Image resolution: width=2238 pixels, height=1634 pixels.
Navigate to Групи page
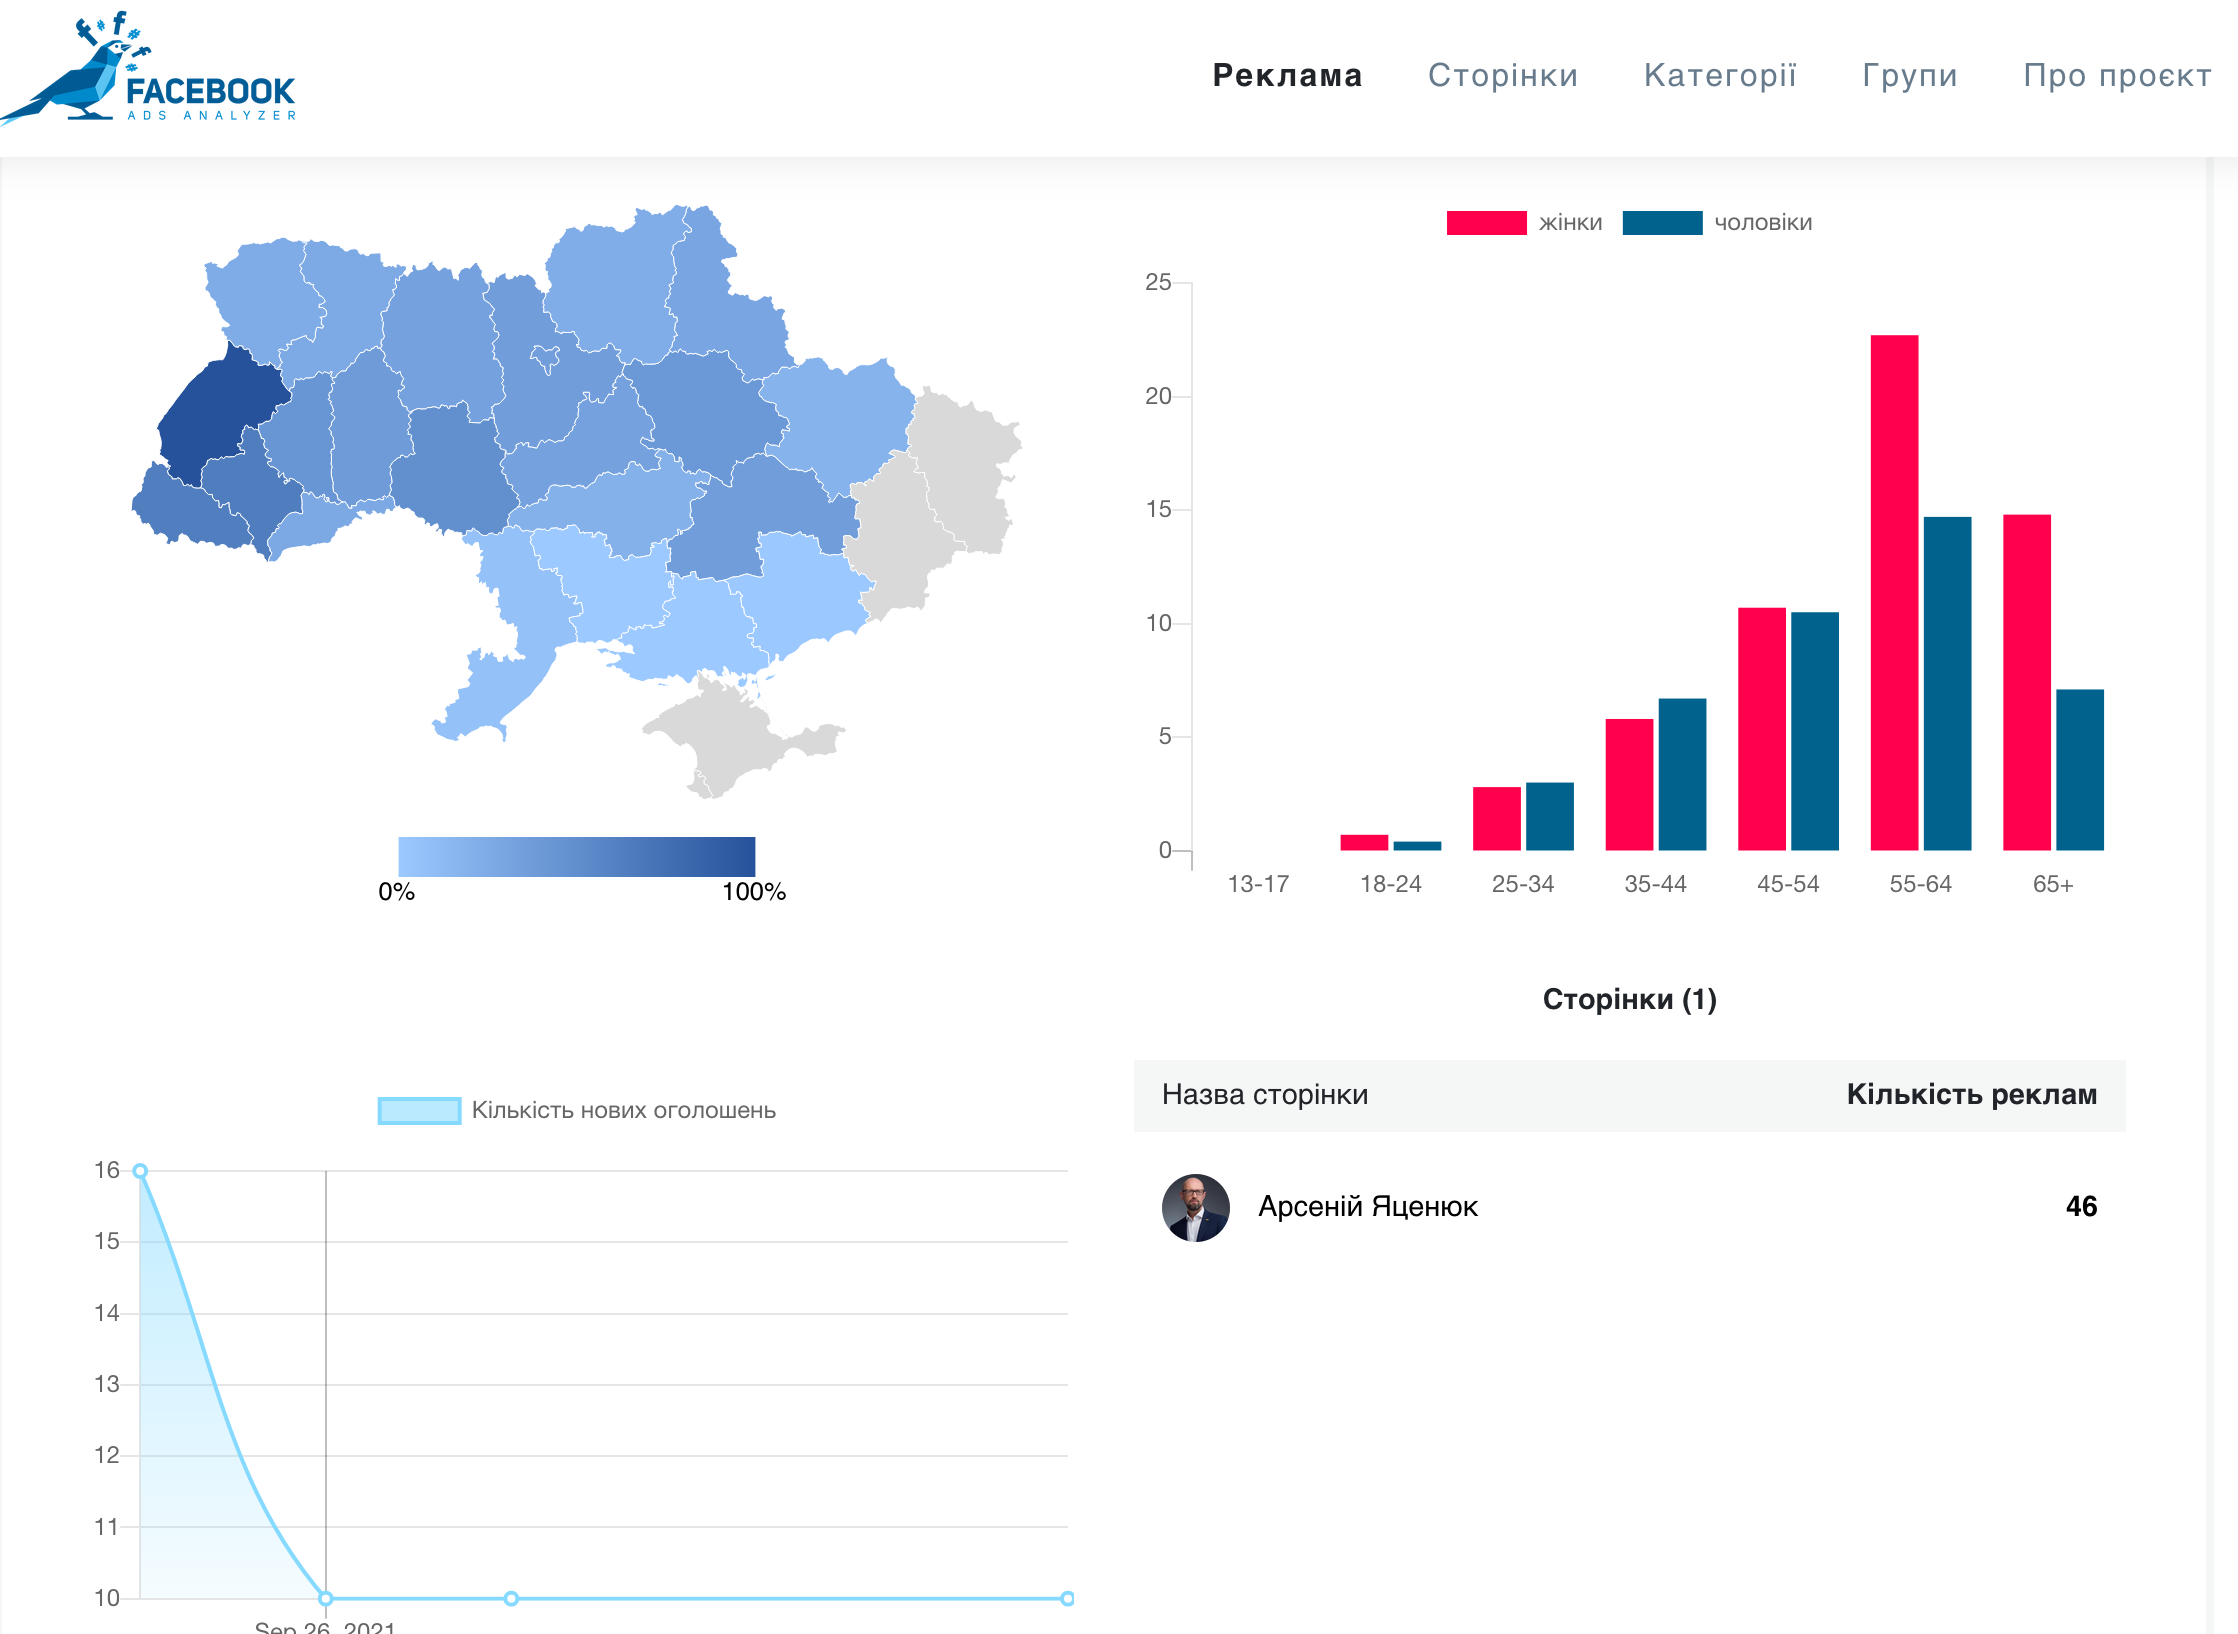tap(1909, 76)
